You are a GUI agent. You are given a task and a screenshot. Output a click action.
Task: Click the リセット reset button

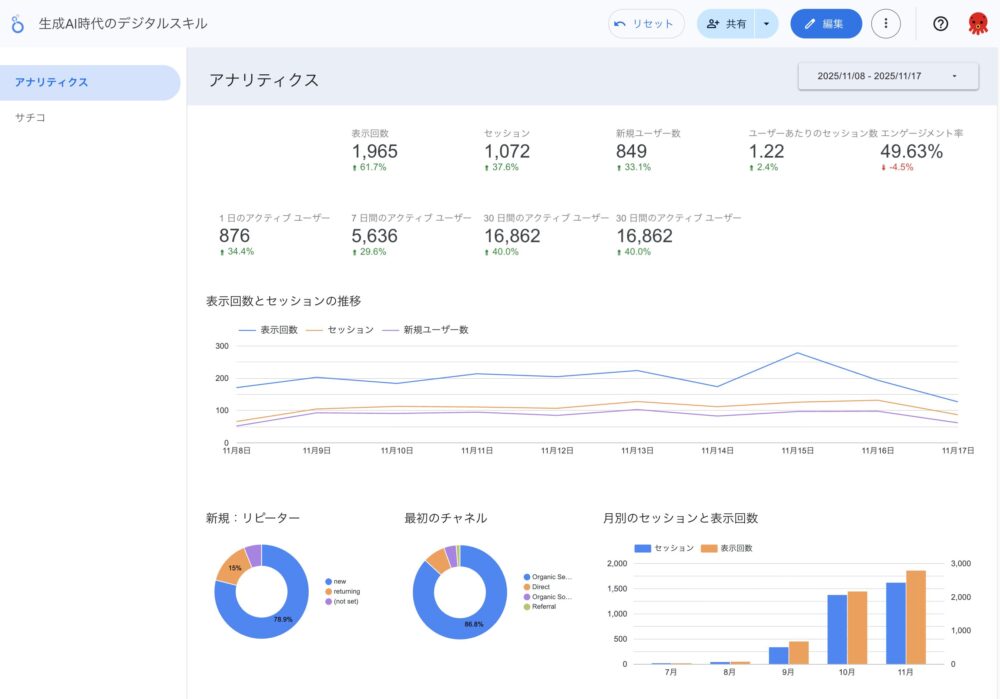point(646,24)
